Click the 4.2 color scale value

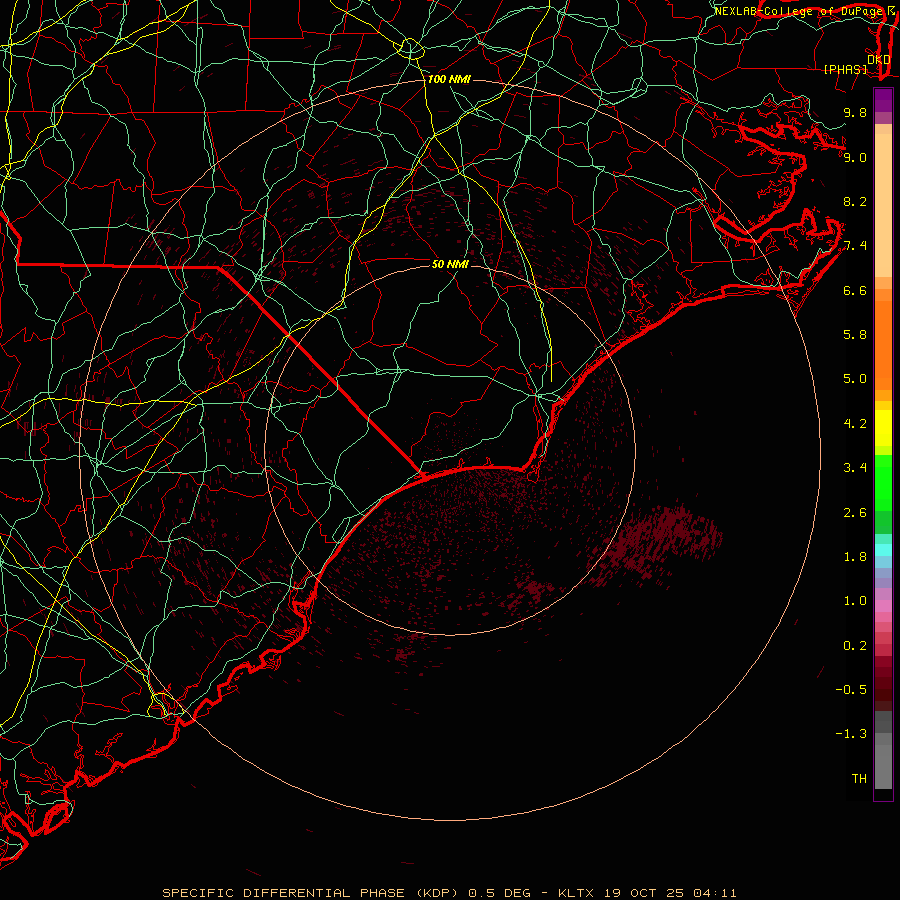coord(855,424)
